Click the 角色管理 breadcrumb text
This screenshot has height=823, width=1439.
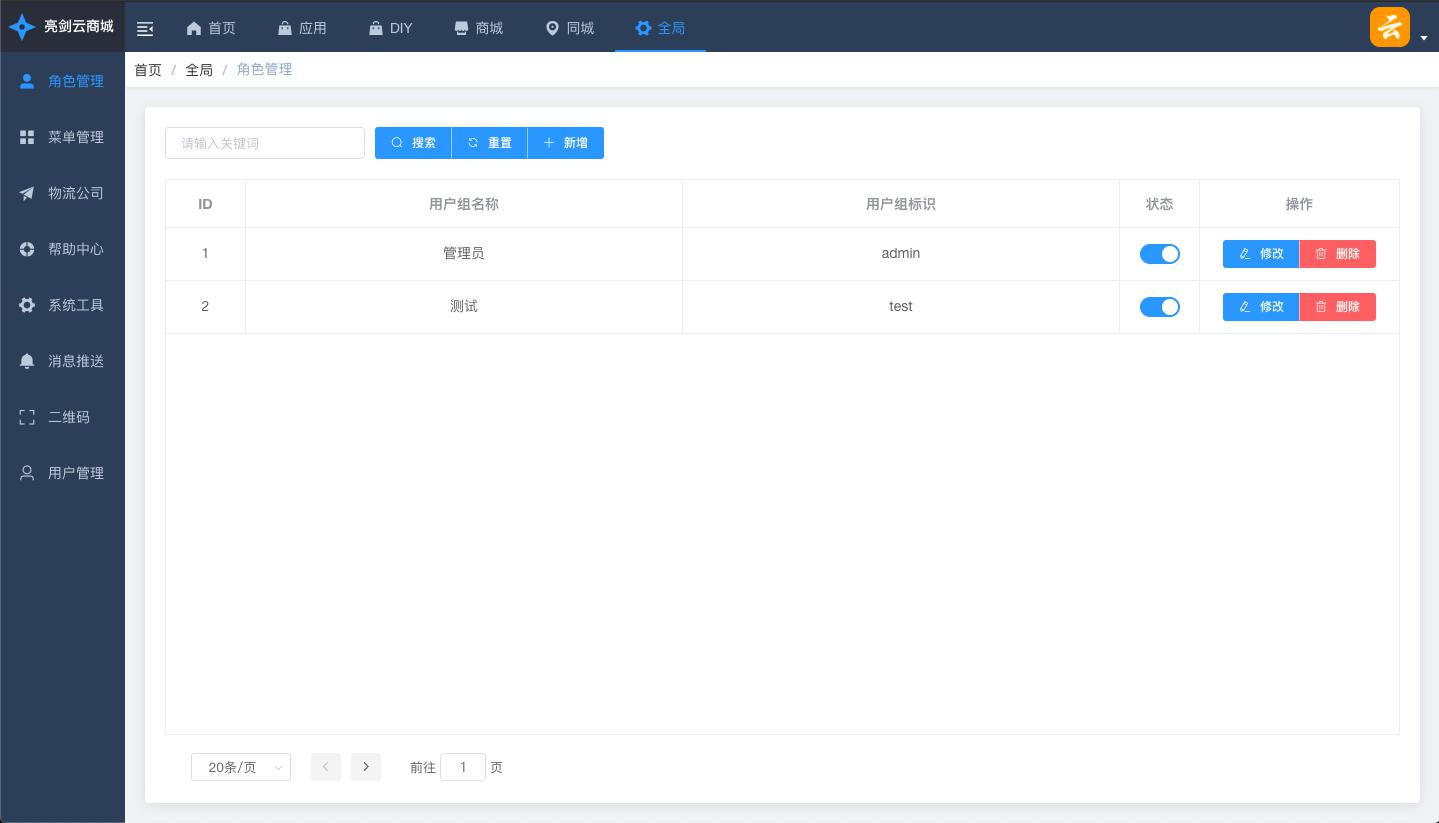tap(264, 70)
